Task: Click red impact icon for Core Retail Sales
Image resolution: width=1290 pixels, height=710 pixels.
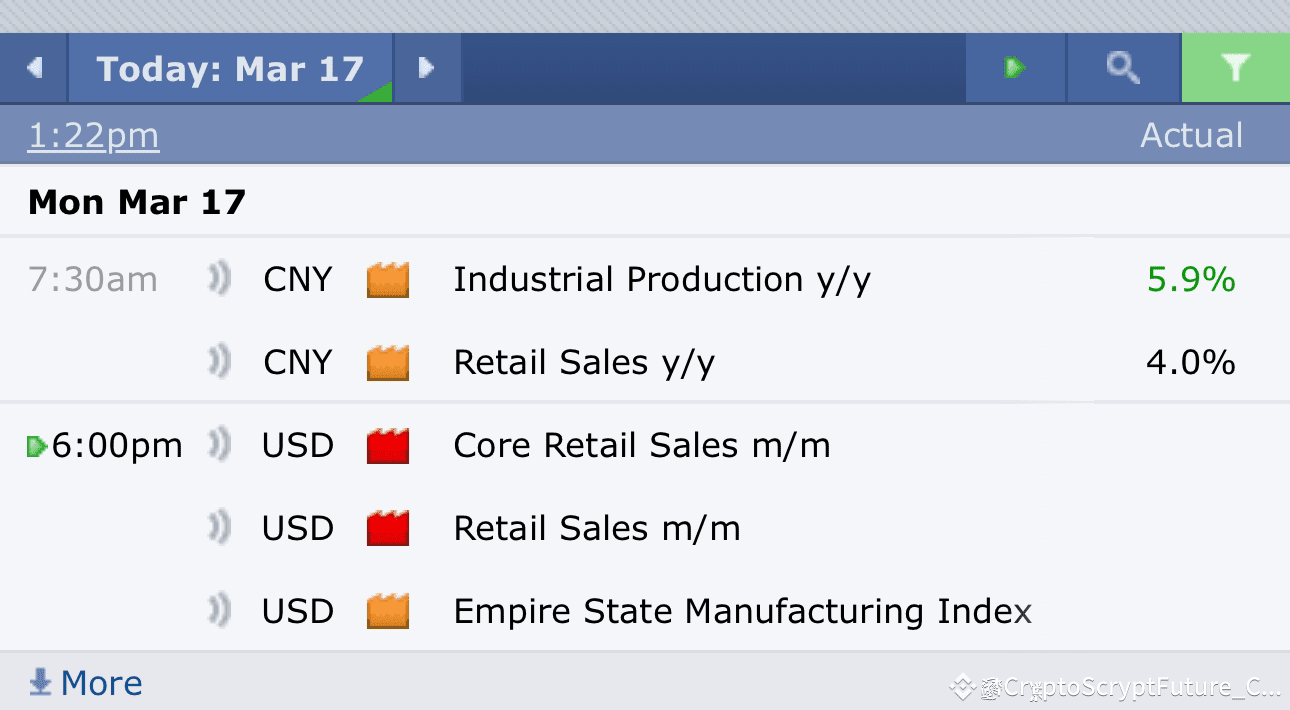Action: point(388,446)
